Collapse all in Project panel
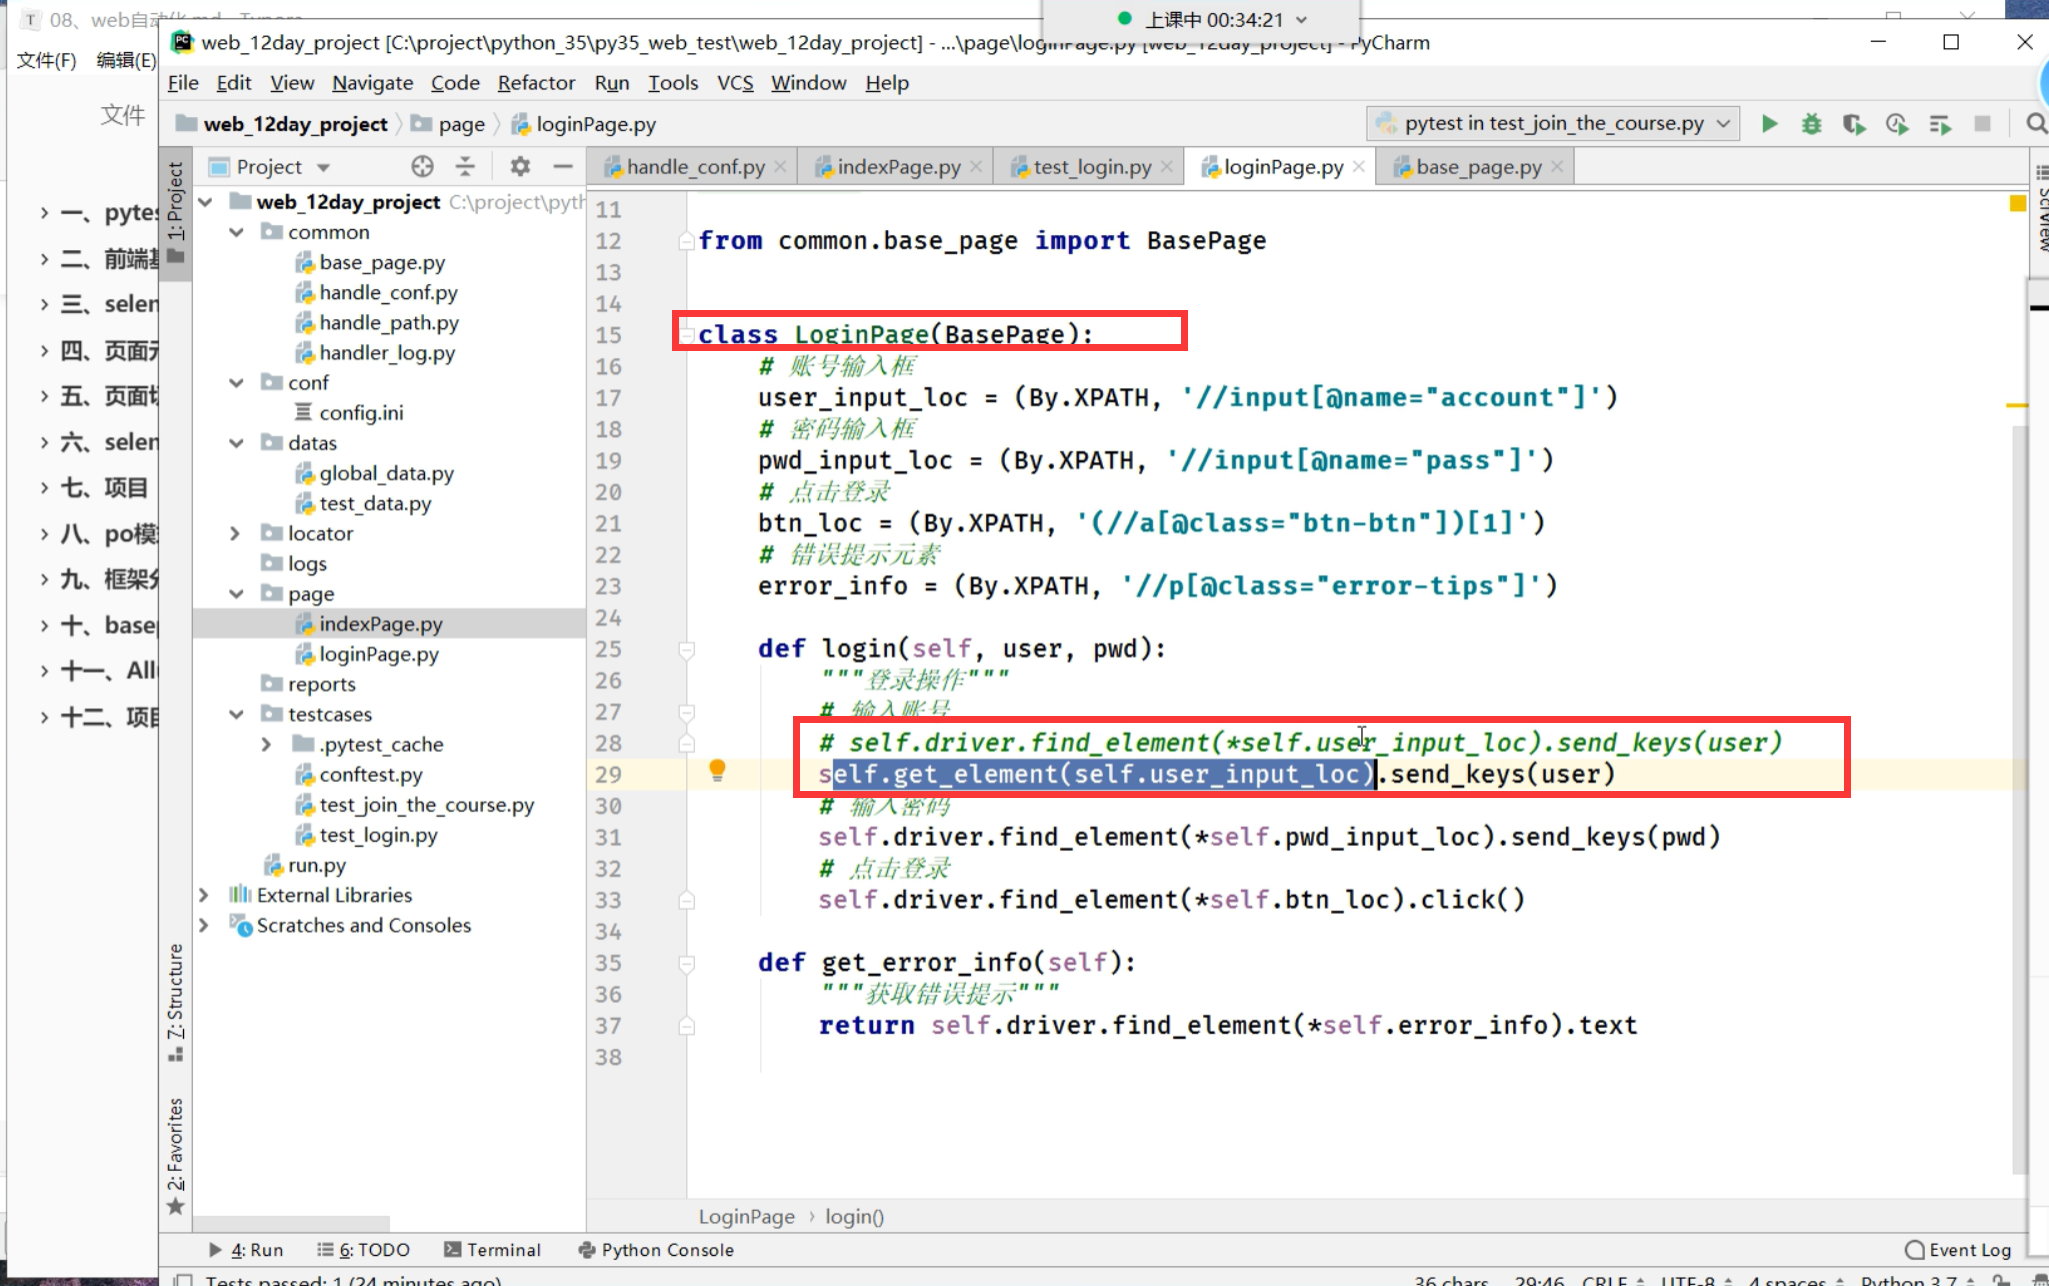 (x=465, y=166)
